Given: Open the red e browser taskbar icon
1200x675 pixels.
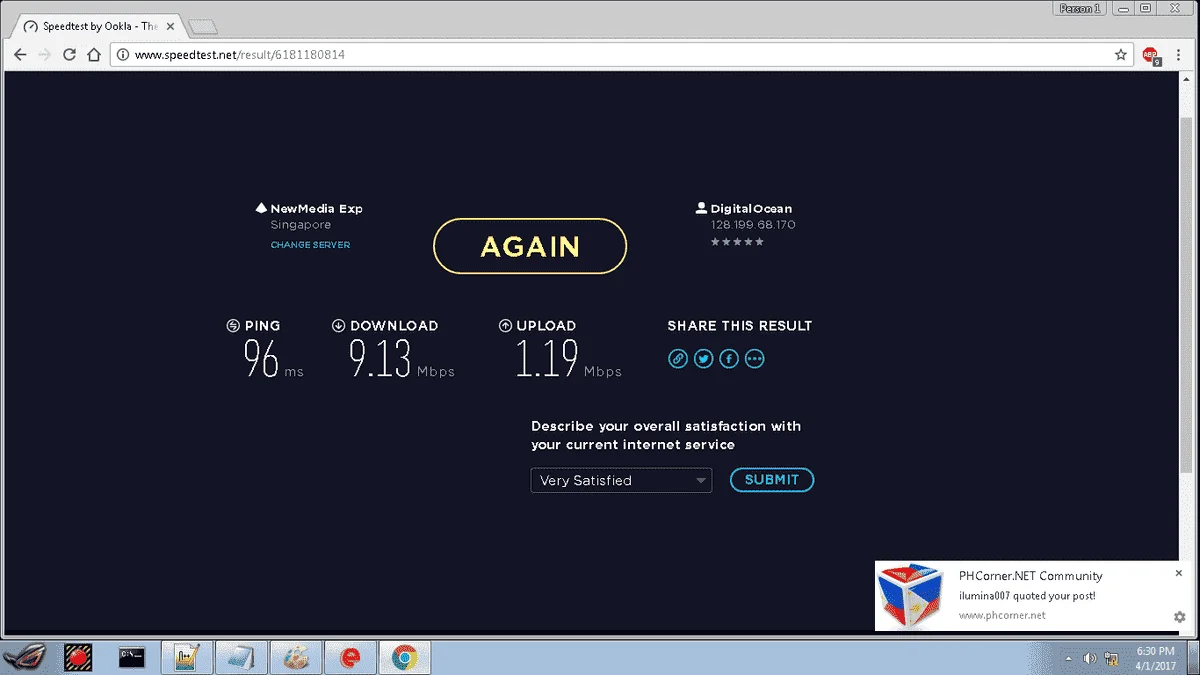Looking at the screenshot, I should pos(350,657).
